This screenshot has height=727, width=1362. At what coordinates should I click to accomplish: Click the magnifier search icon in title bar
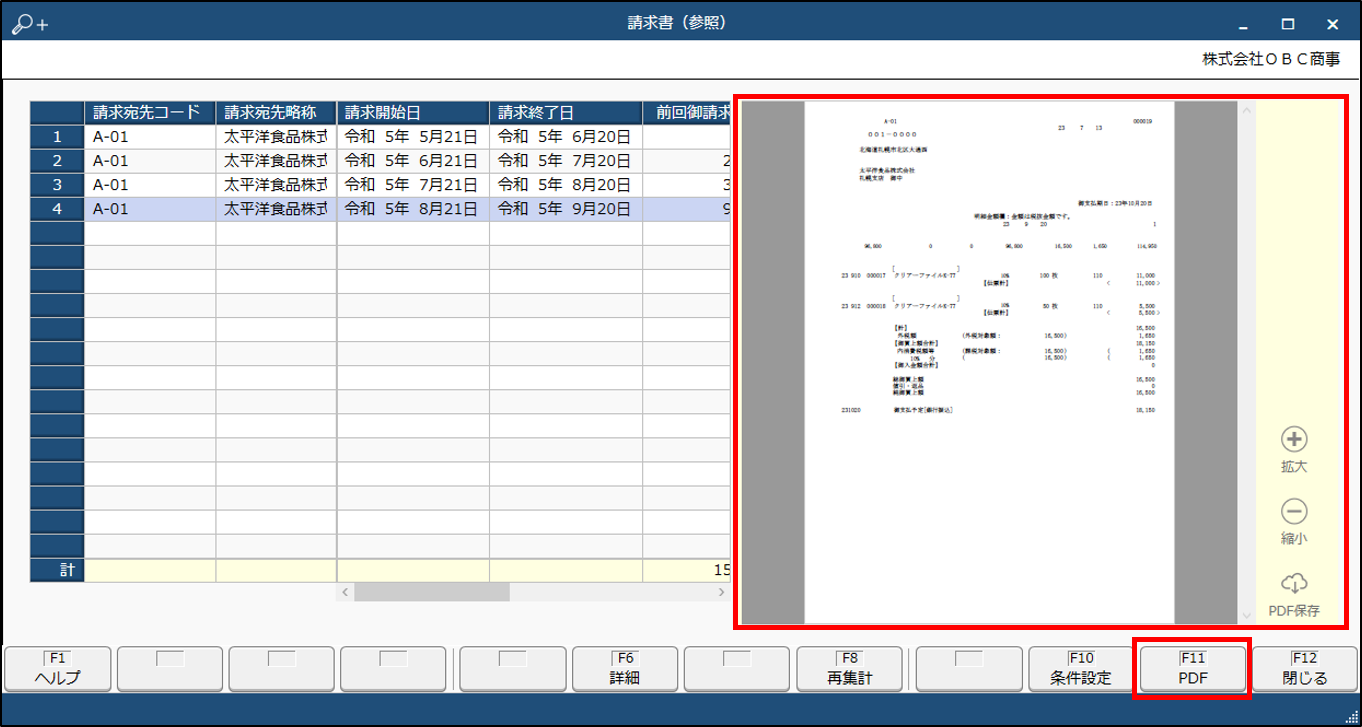[x=29, y=24]
